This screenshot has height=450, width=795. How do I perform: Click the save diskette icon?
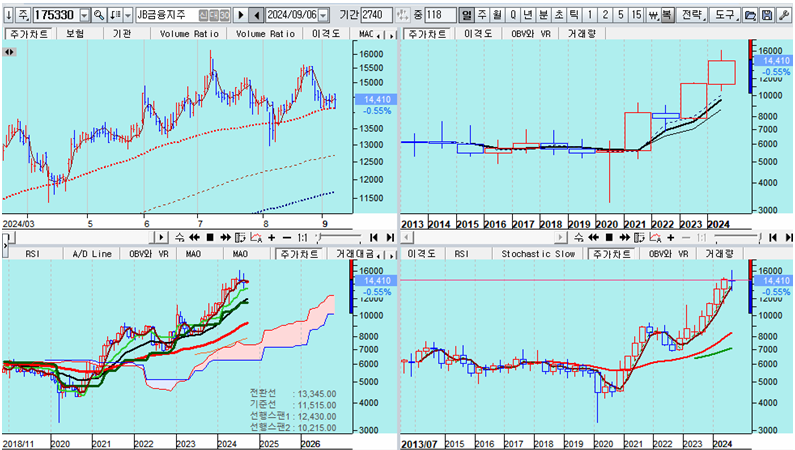click(766, 15)
